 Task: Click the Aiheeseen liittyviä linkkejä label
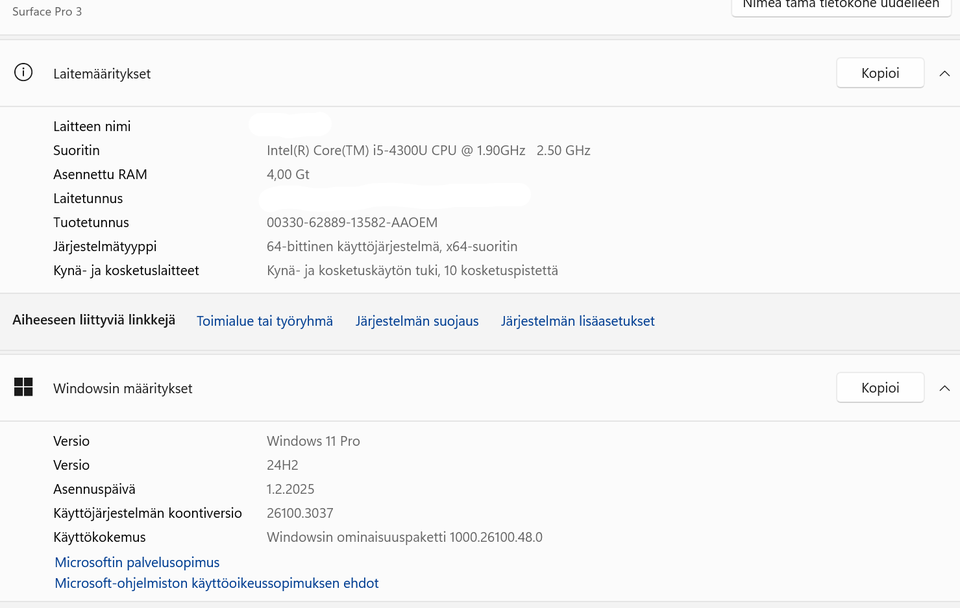(x=94, y=320)
